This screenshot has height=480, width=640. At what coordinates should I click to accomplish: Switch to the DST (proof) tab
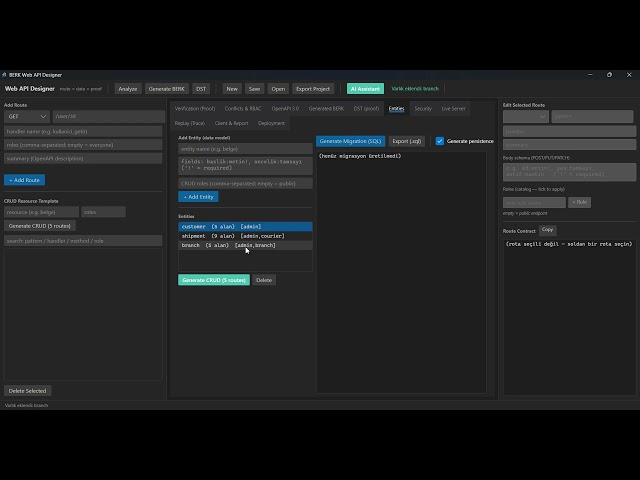(x=366, y=109)
